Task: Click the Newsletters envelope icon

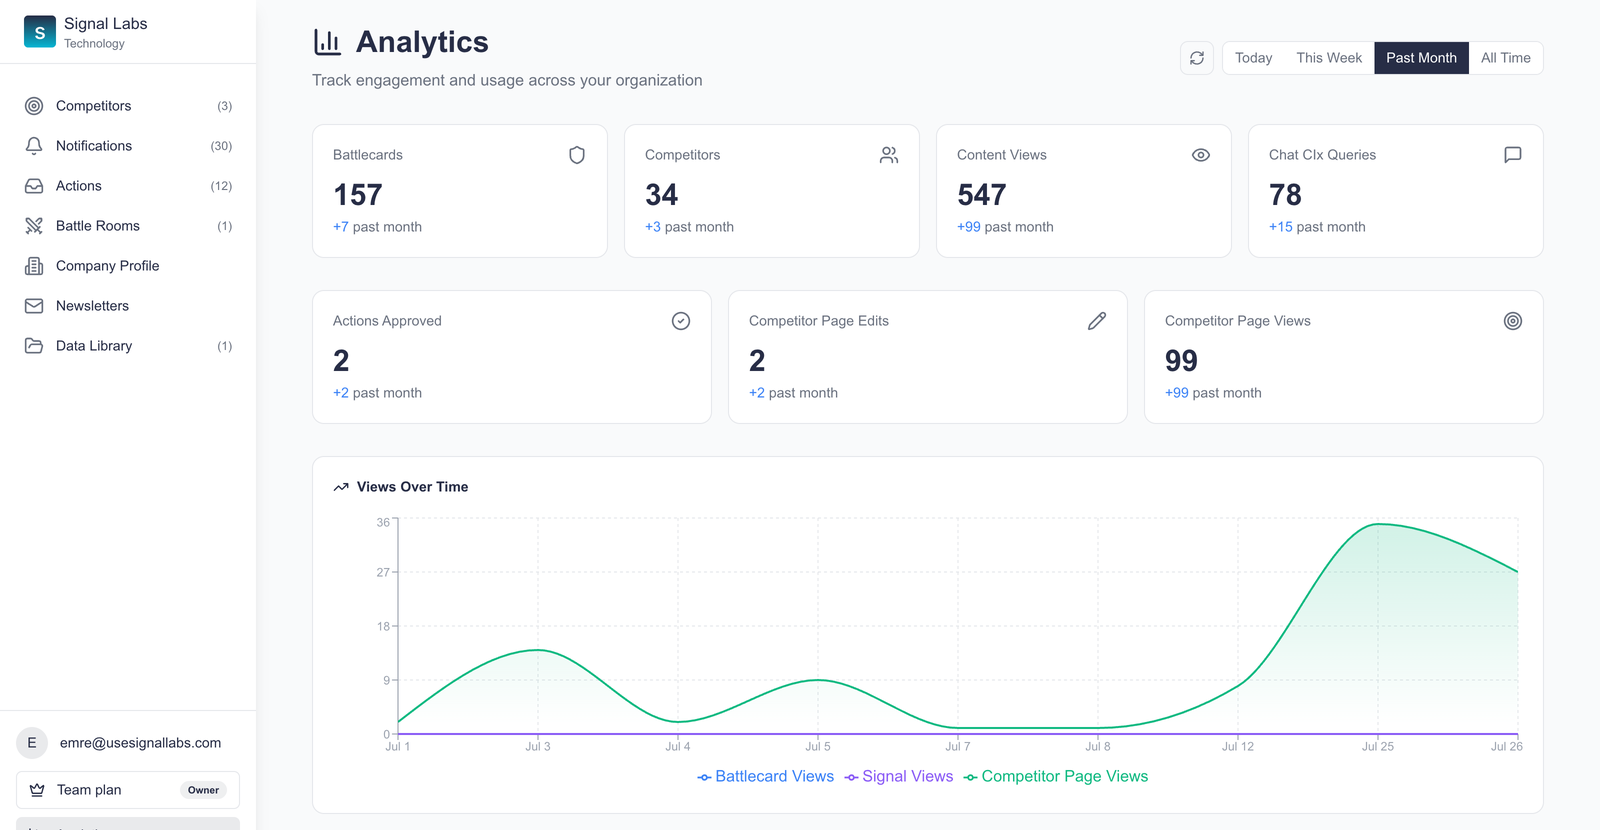Action: coord(34,306)
